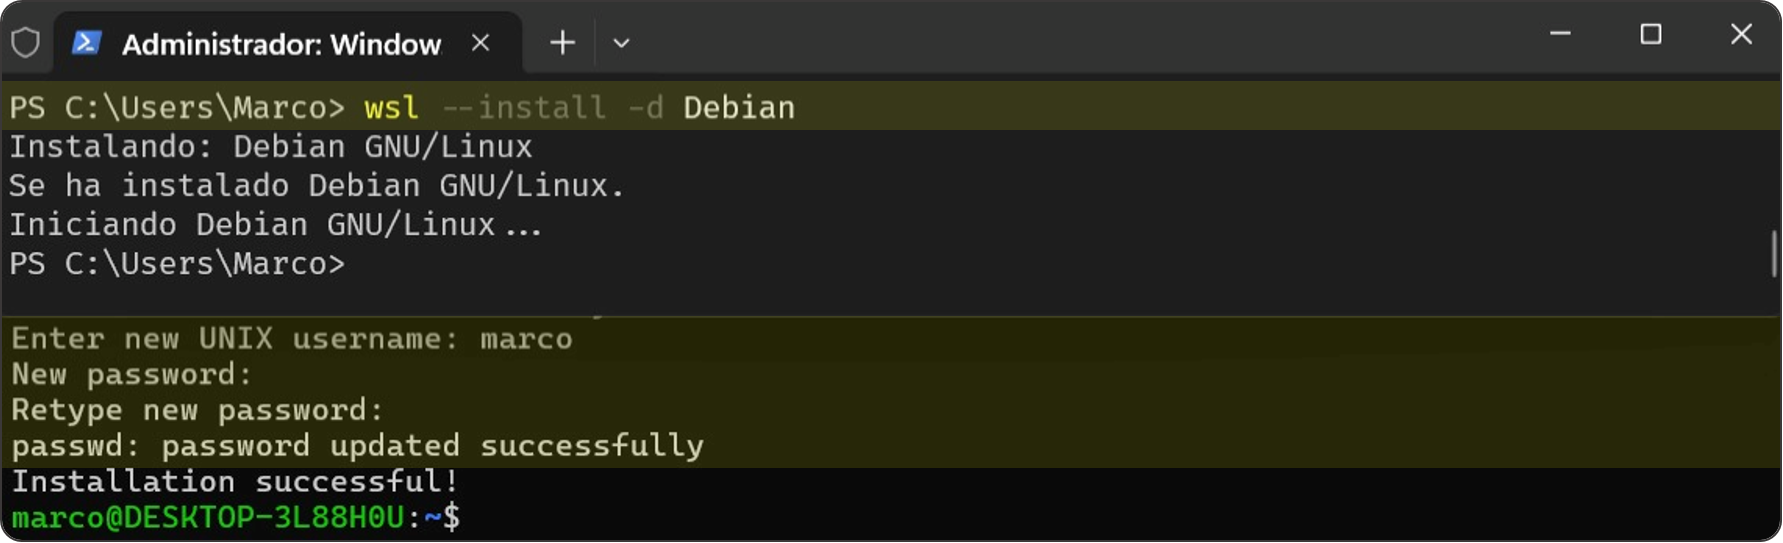Maximize the terminal window
1783x543 pixels.
pyautogui.click(x=1651, y=34)
